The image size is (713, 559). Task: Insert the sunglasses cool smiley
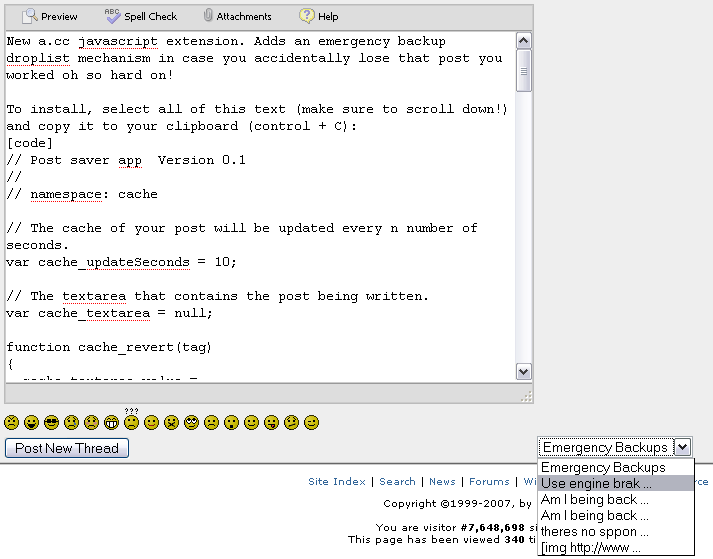51,423
